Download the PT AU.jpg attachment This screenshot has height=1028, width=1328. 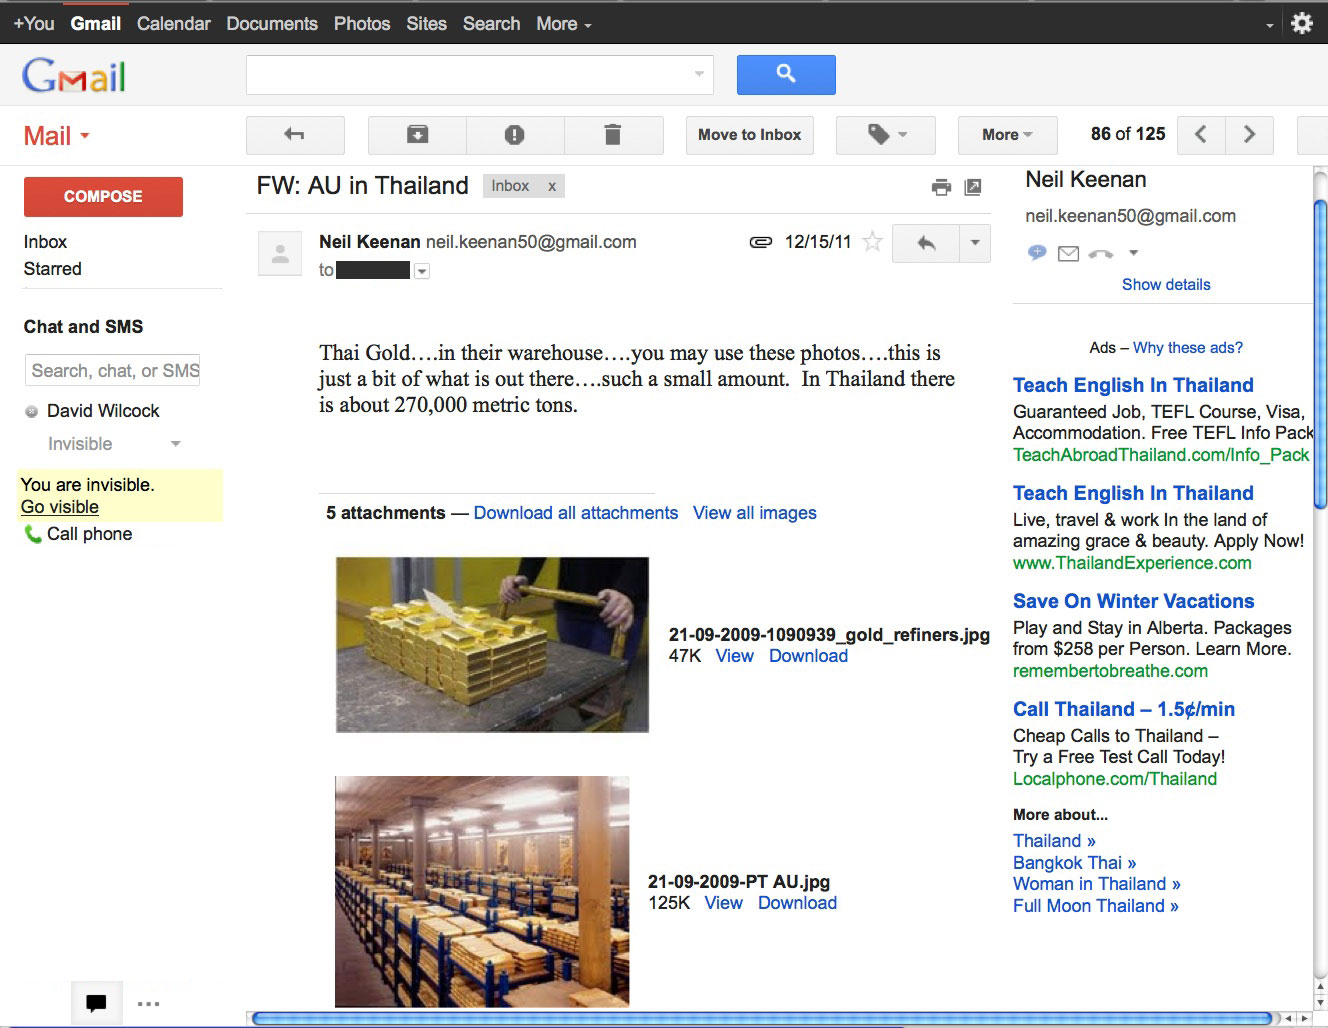click(797, 903)
